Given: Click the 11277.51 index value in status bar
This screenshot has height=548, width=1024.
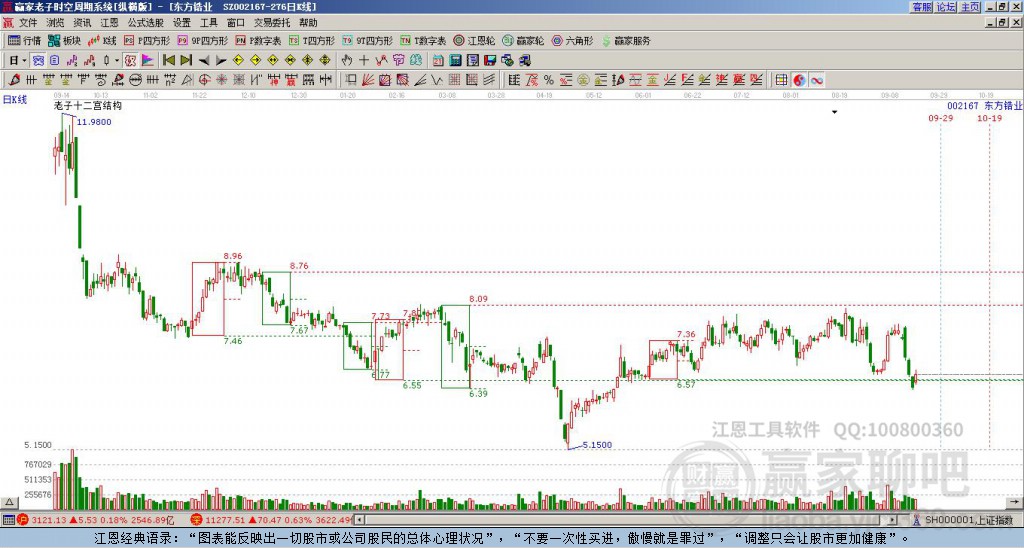Looking at the screenshot, I should (x=223, y=520).
